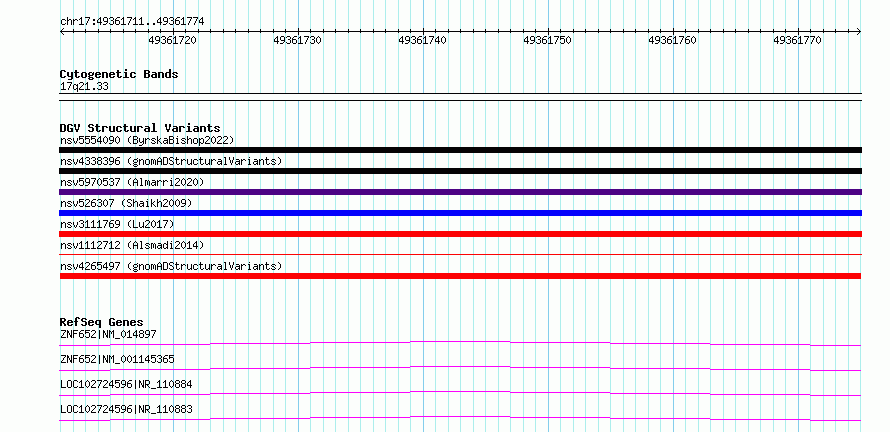The height and width of the screenshot is (432, 890).
Task: Click the black bar under nsv4338396
Action: point(460,171)
